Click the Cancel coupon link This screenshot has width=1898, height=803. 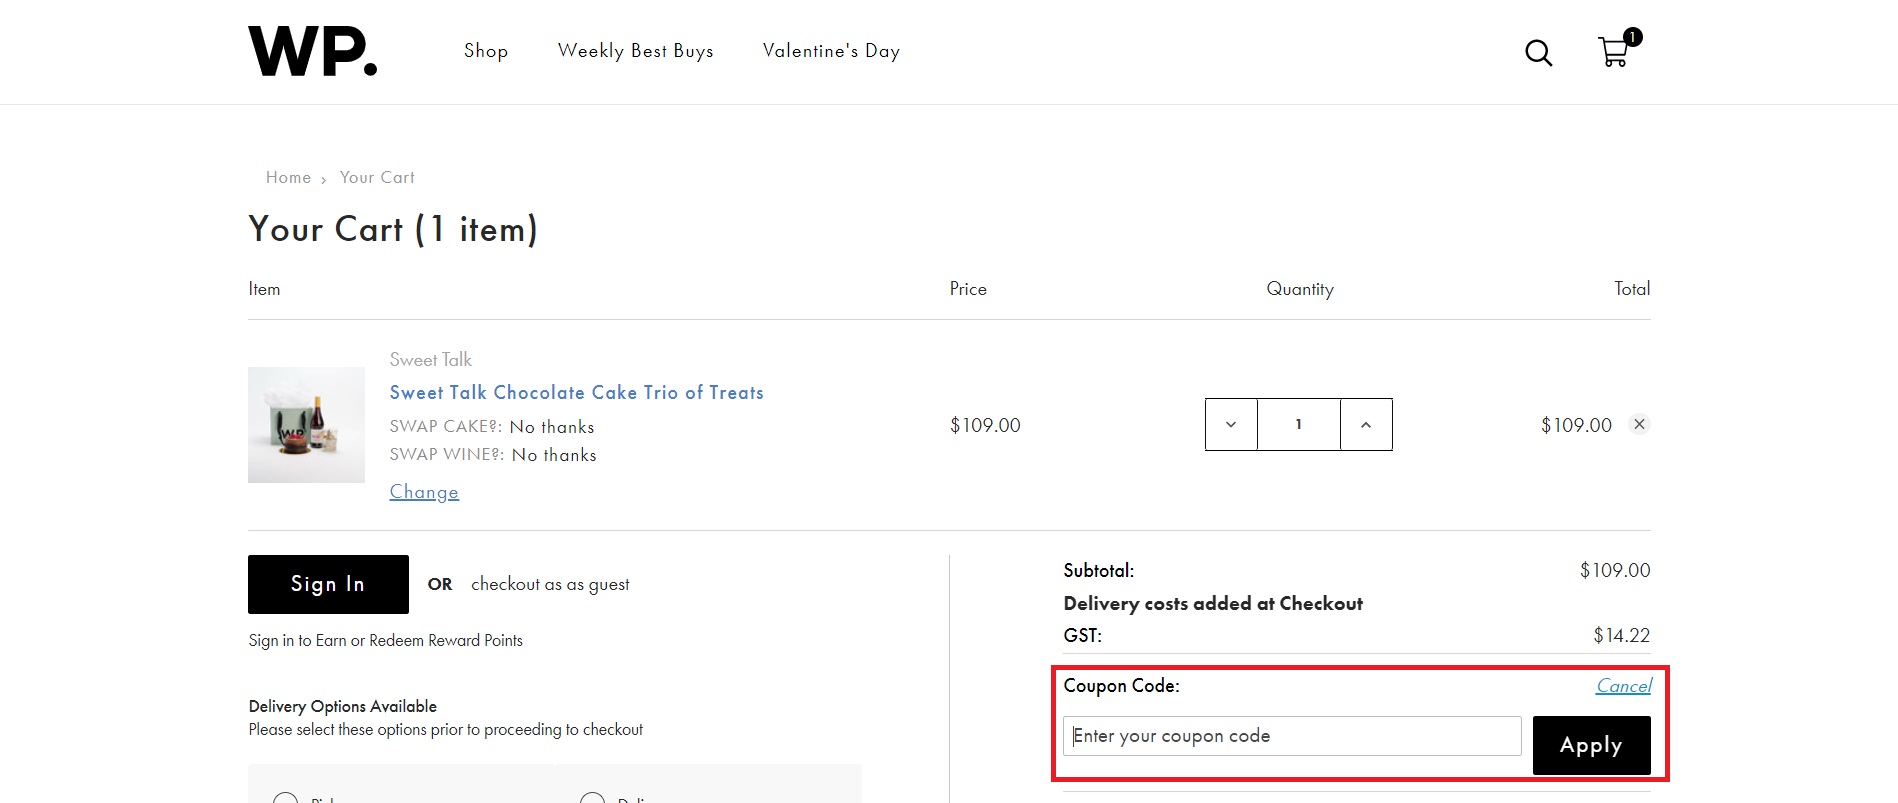point(1623,686)
